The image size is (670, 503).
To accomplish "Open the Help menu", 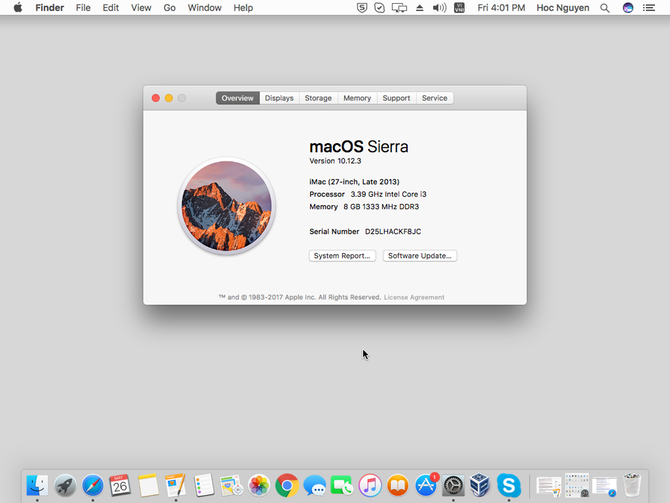I will (243, 8).
